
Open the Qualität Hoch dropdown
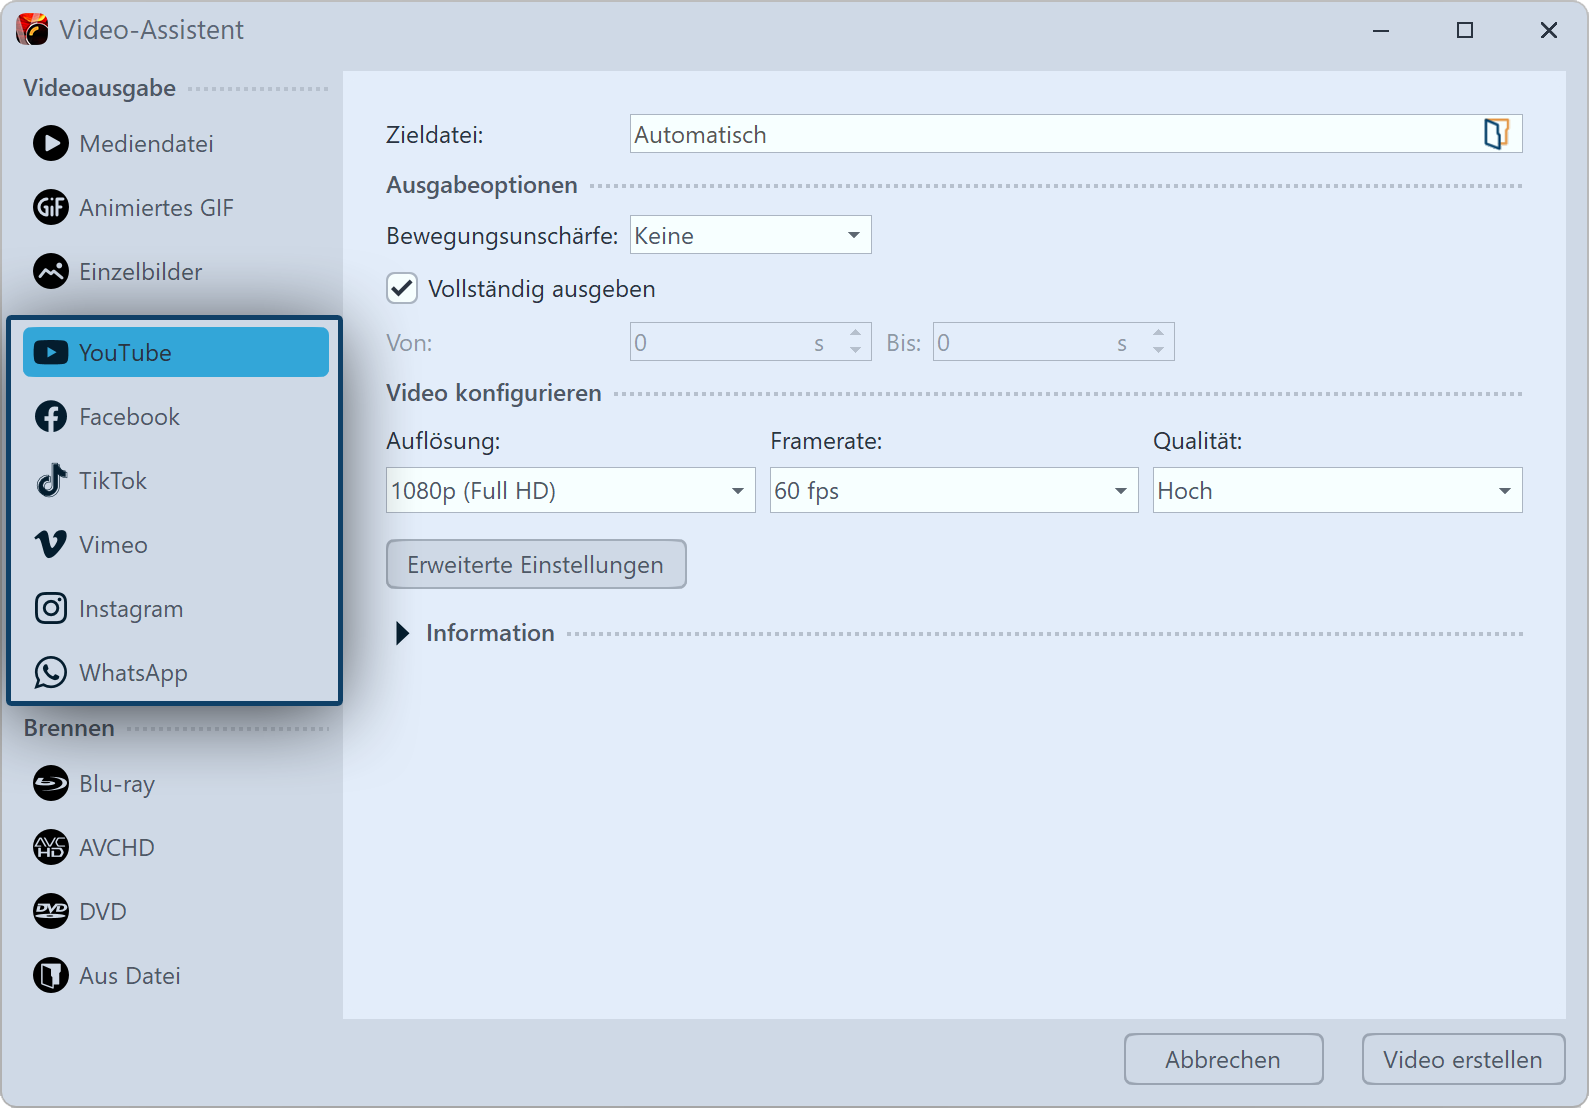(1336, 491)
